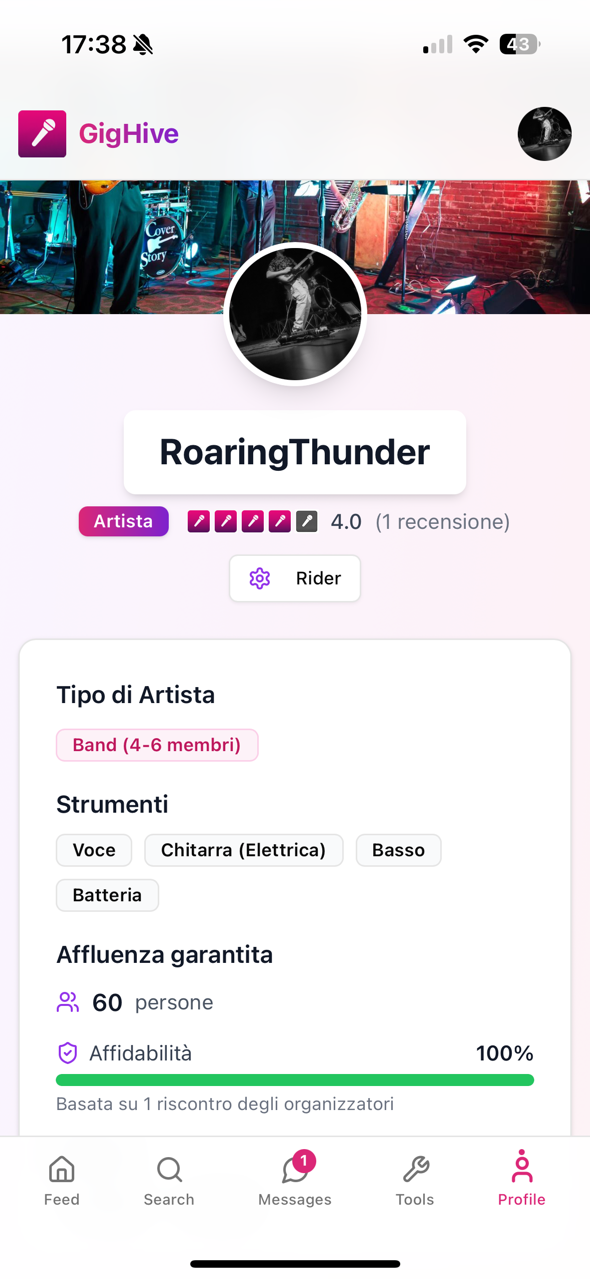Select the Voce instrument chip

[x=94, y=850]
